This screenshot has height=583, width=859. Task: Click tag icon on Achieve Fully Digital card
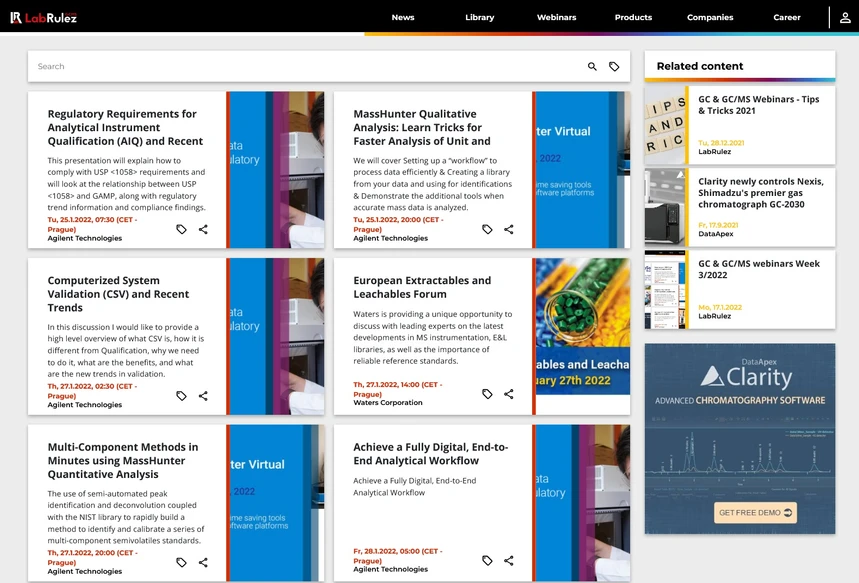coord(487,561)
